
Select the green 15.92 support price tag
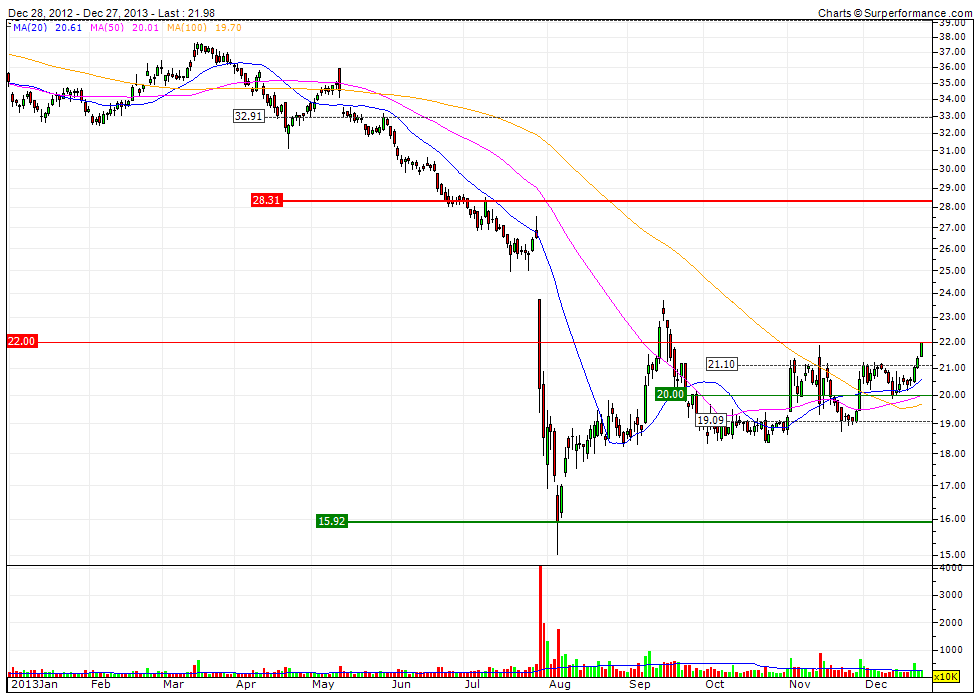point(332,521)
